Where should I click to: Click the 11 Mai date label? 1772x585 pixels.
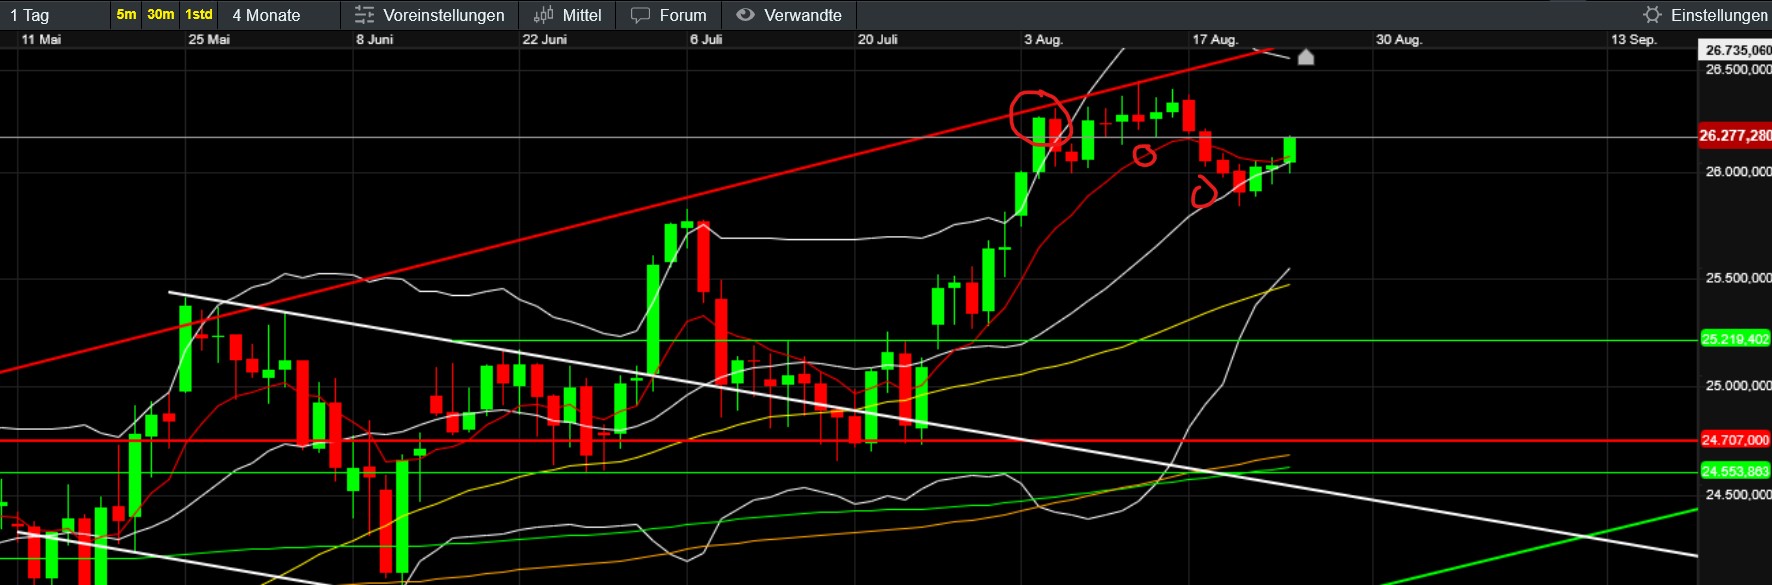click(41, 40)
